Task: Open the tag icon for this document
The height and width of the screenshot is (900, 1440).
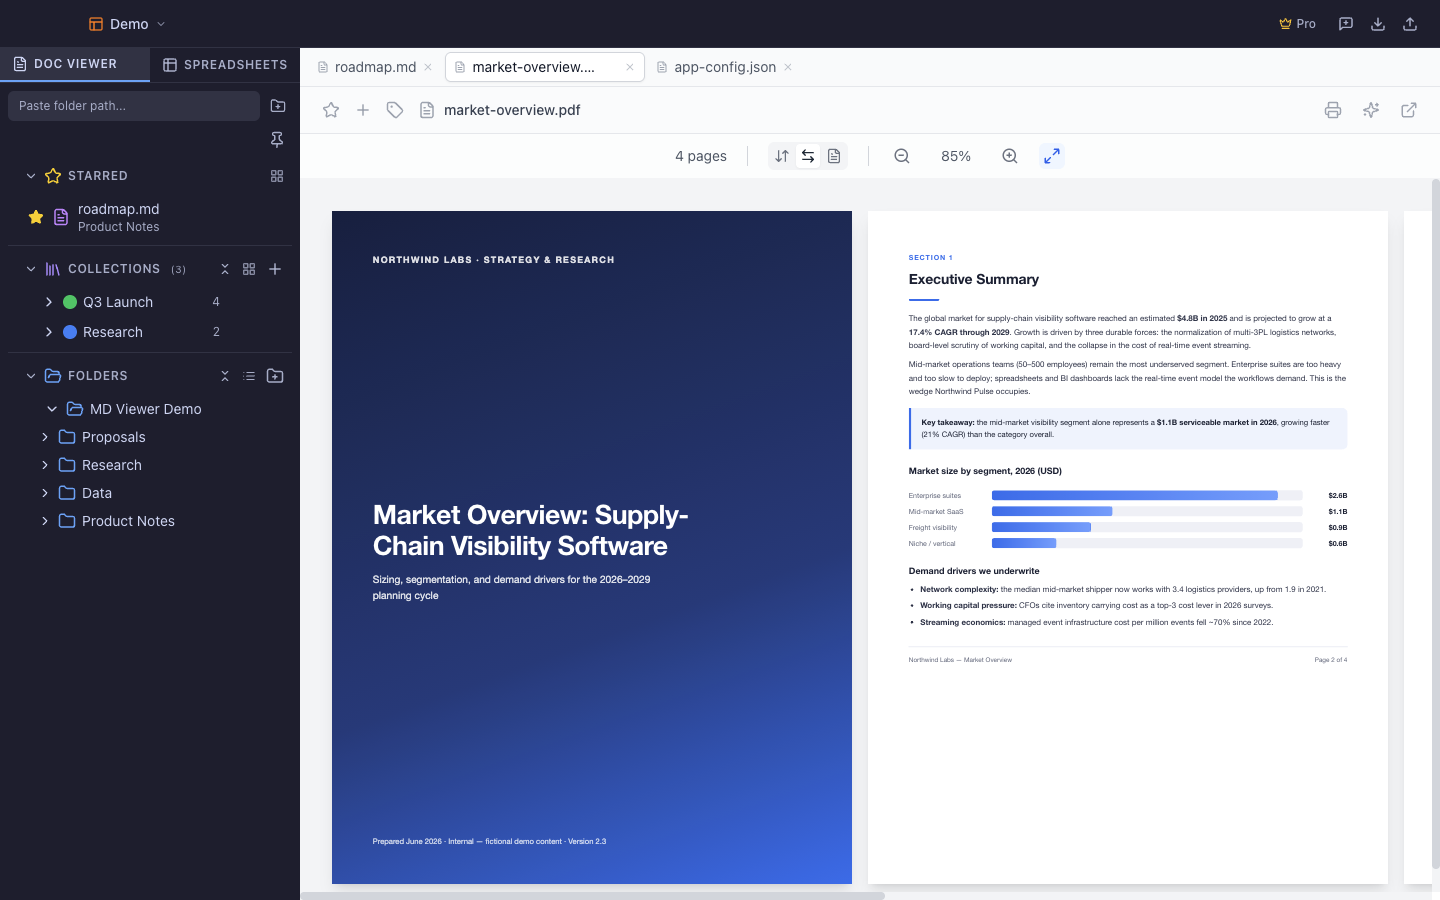Action: (x=395, y=110)
